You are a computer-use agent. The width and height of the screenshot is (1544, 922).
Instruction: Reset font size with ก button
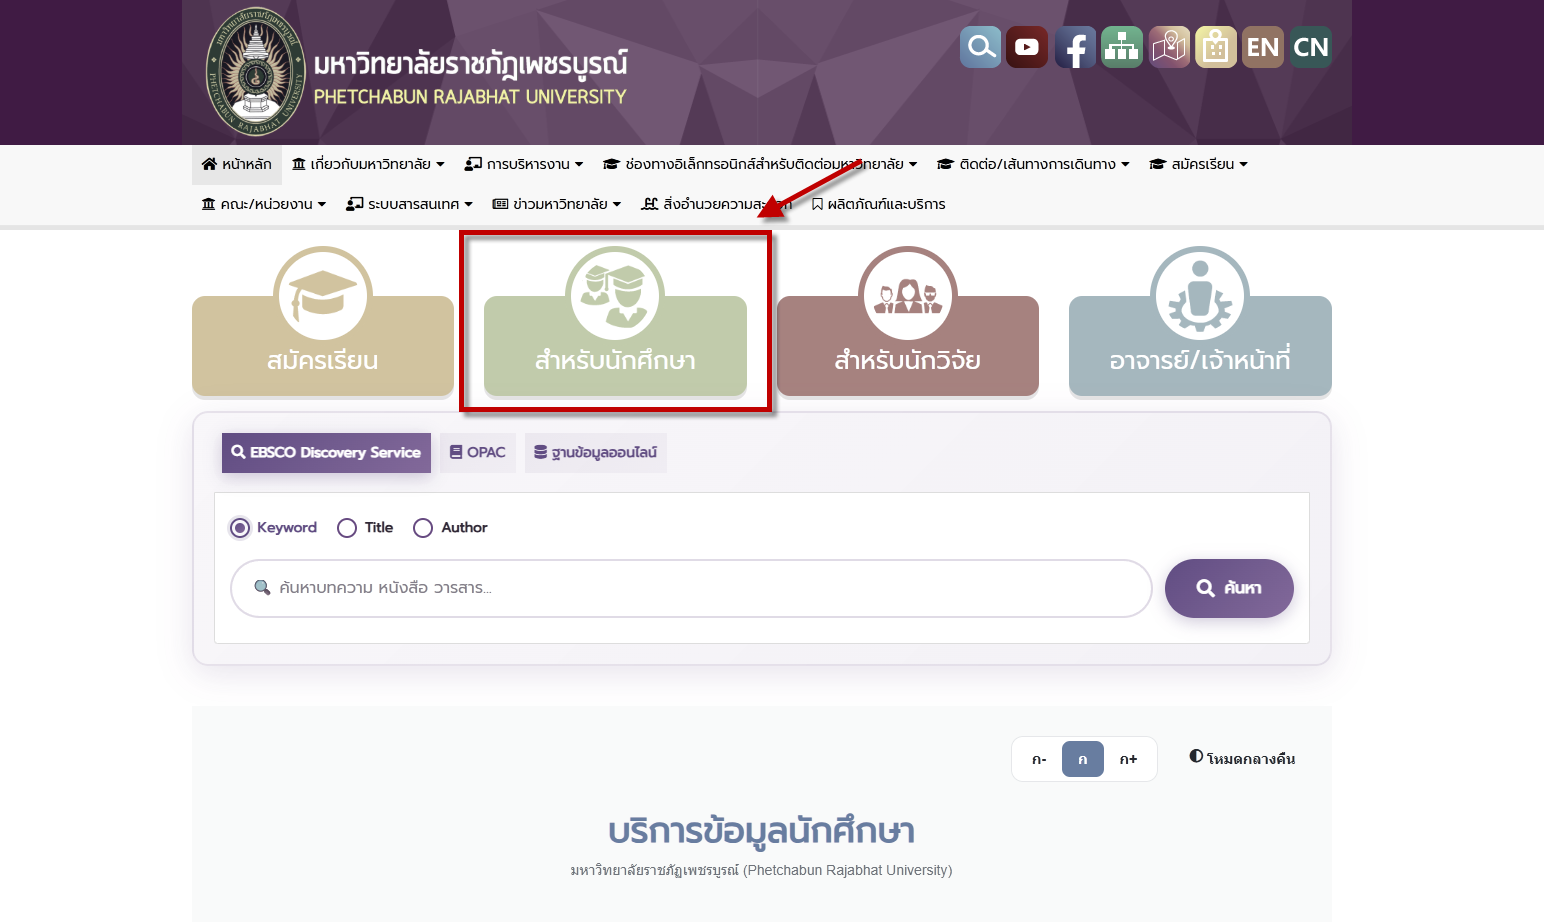point(1083,759)
